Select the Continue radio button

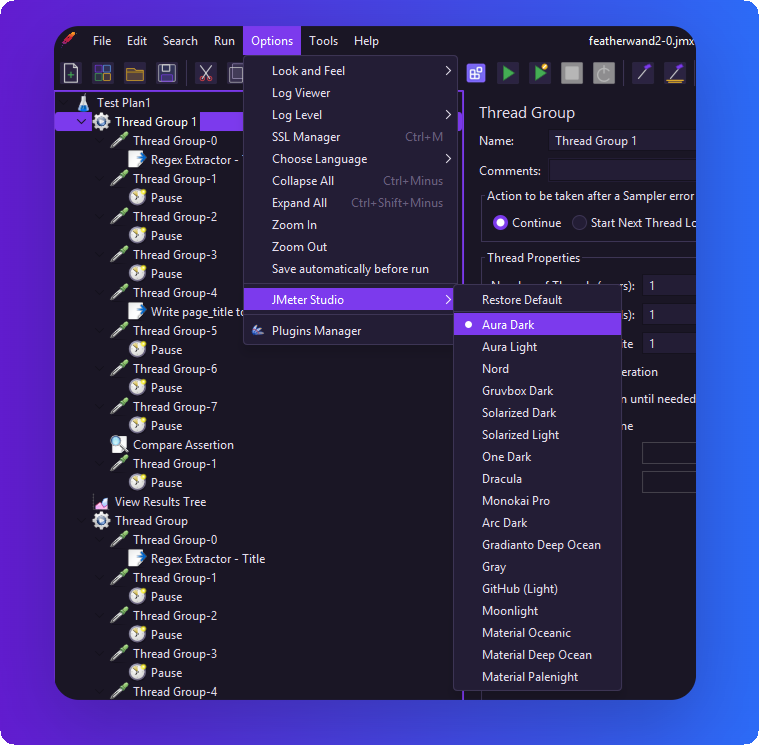(x=500, y=223)
